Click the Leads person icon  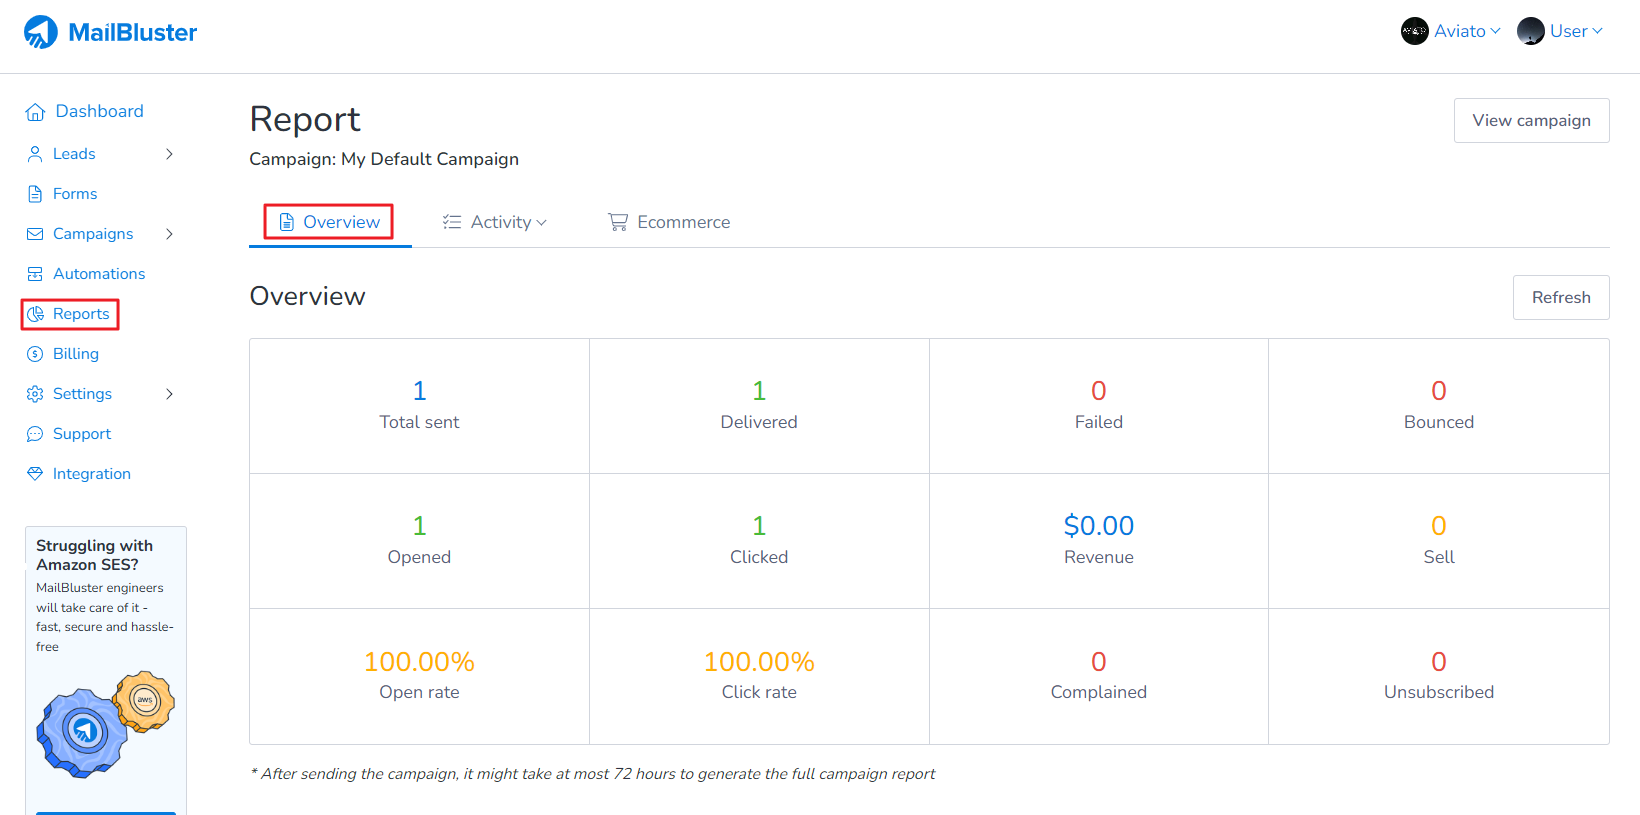click(35, 154)
